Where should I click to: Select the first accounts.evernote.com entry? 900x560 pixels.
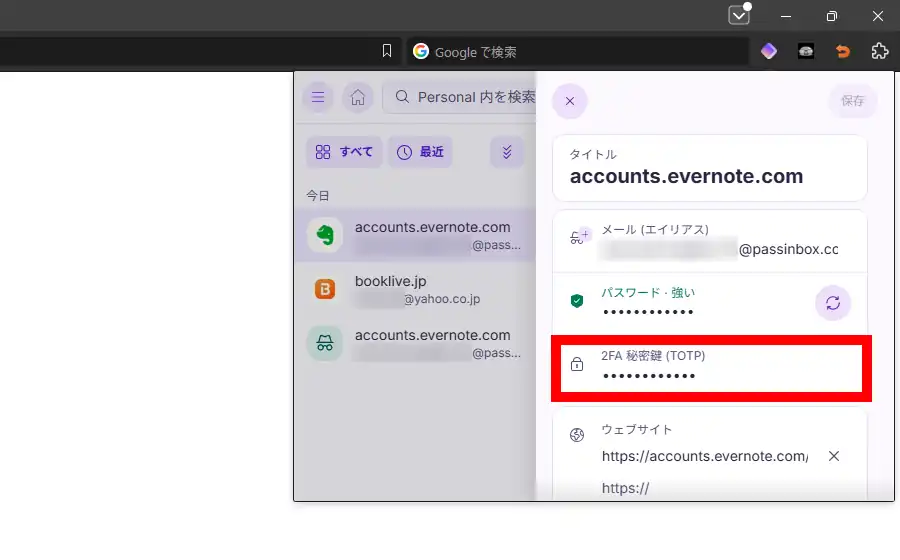[x=415, y=235]
